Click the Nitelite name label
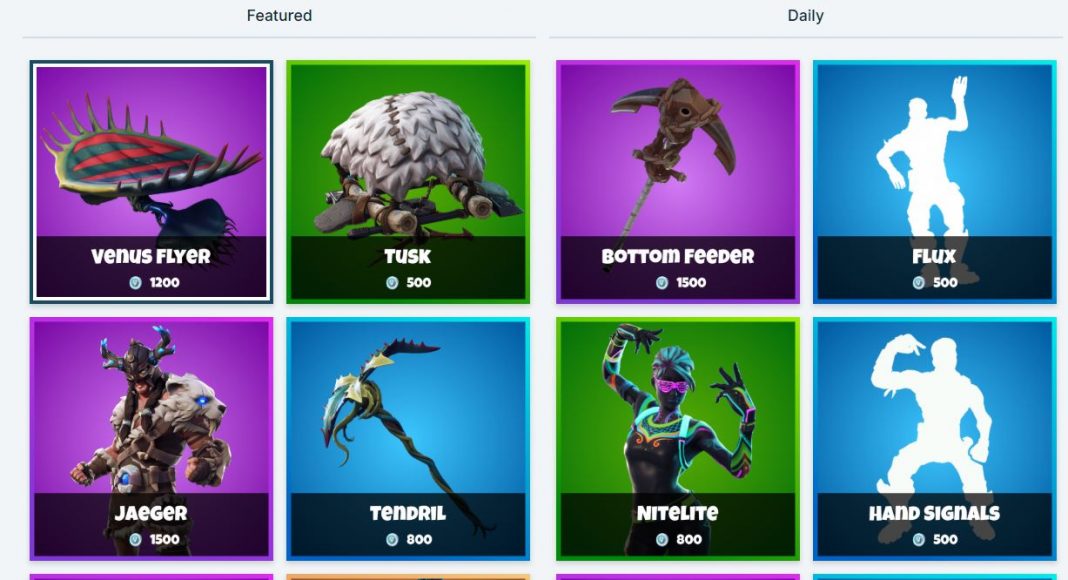Screen dimensions: 1068x580 678,513
